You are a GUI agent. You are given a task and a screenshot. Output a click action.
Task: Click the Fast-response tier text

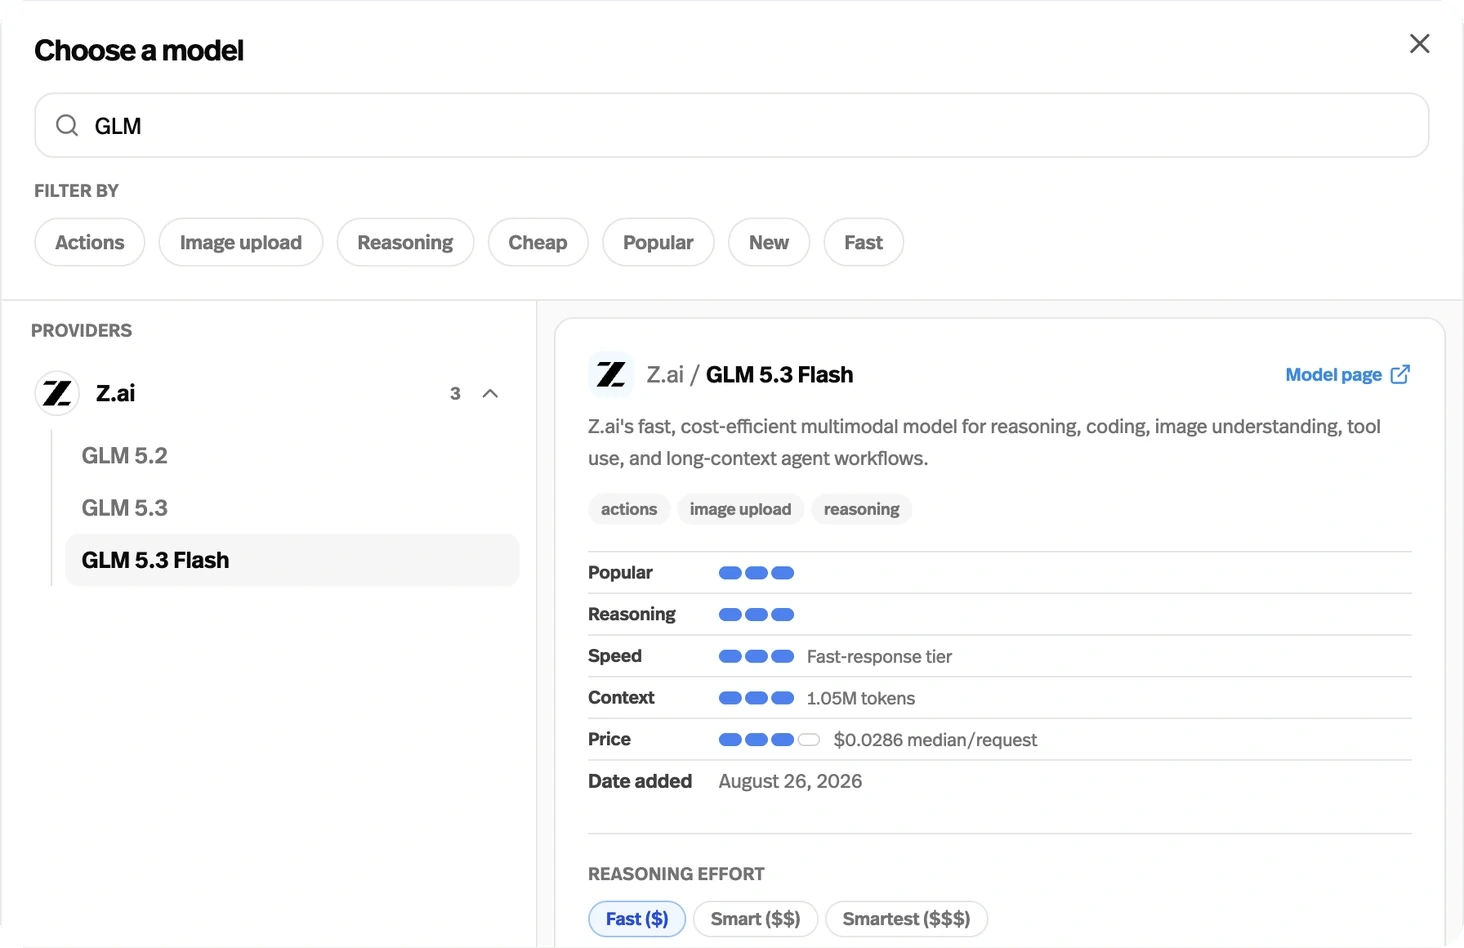(879, 657)
